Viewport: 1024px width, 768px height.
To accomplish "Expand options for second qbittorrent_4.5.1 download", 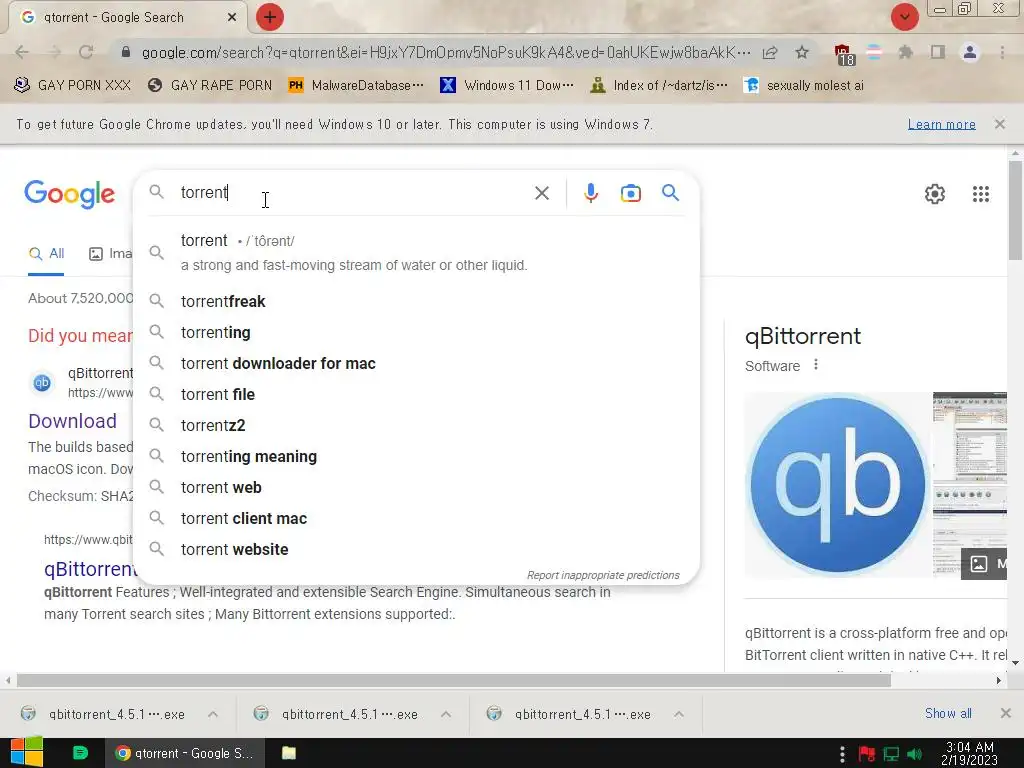I will tap(446, 714).
